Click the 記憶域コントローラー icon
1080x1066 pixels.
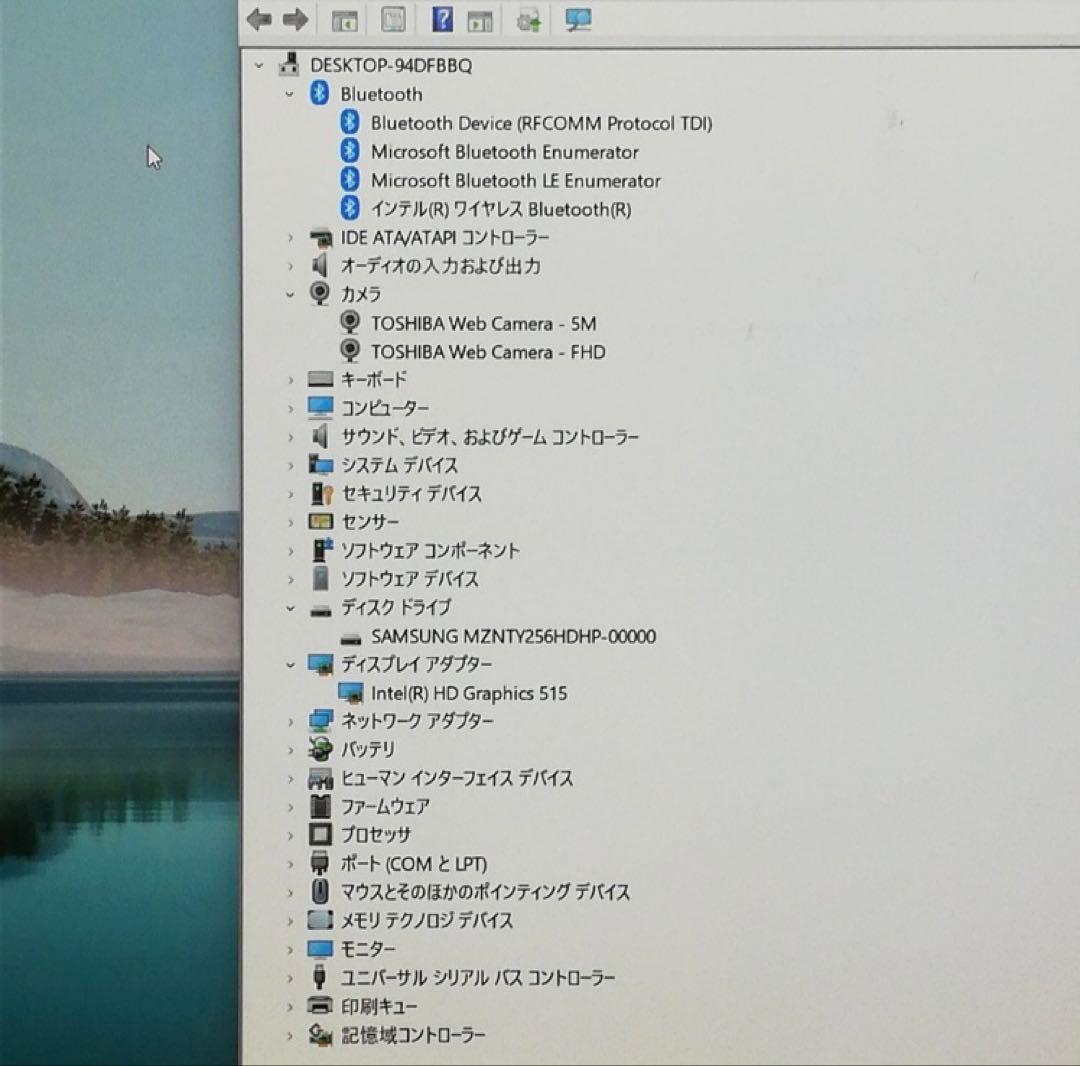tap(320, 1034)
